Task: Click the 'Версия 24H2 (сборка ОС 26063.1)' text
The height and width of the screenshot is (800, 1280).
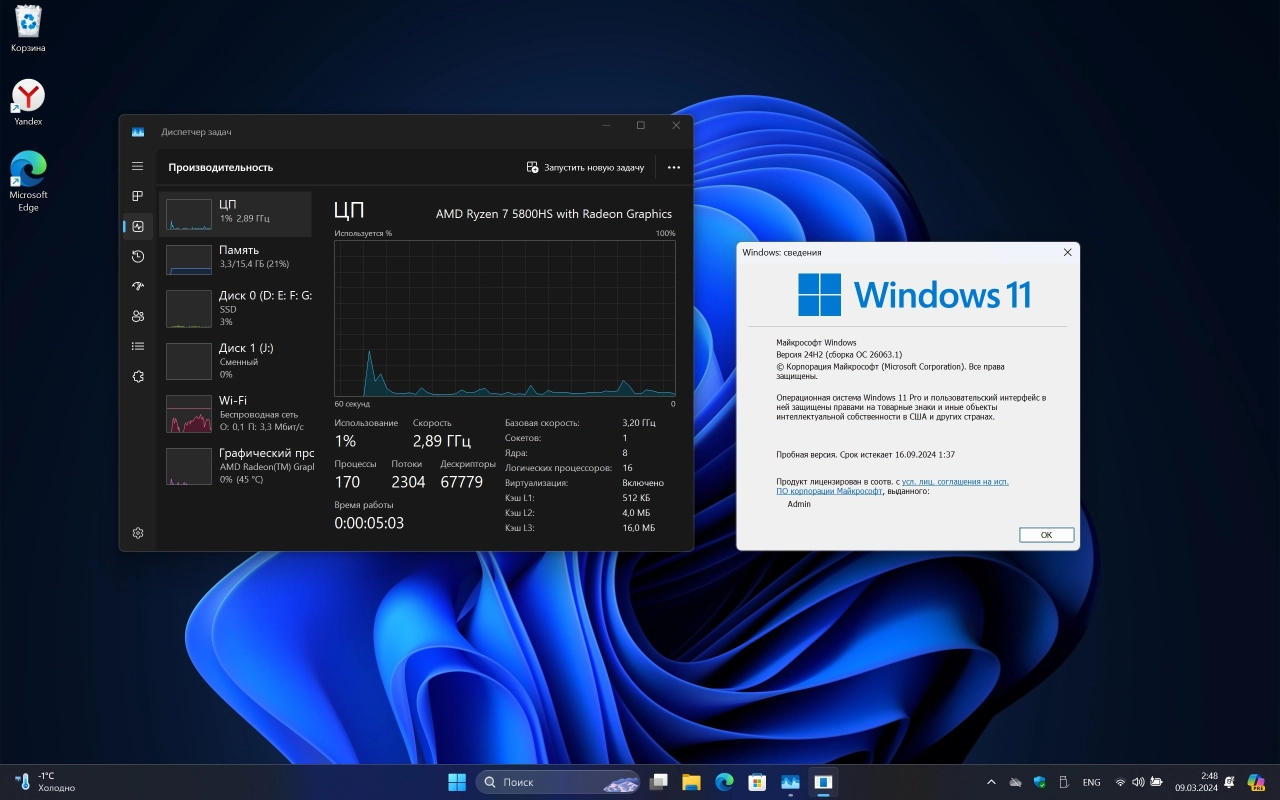Action: (x=839, y=354)
